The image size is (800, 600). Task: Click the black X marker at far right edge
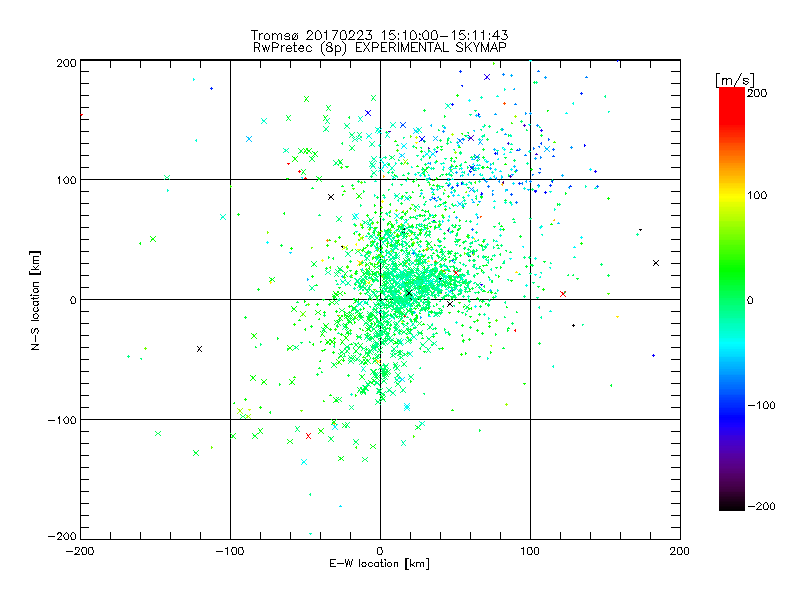pos(656,263)
